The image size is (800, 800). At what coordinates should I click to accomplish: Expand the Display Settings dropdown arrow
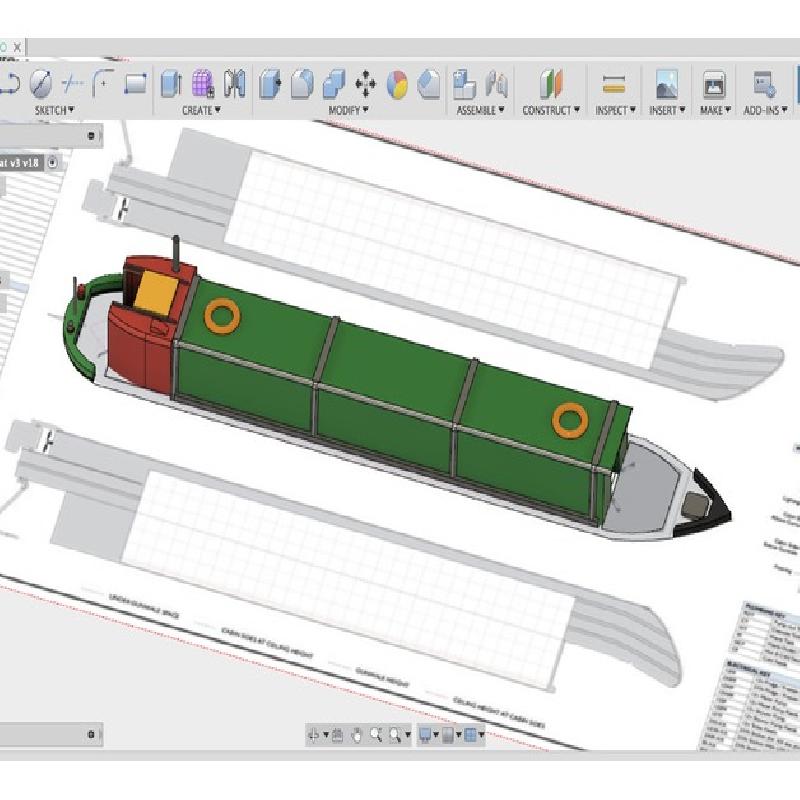point(436,735)
